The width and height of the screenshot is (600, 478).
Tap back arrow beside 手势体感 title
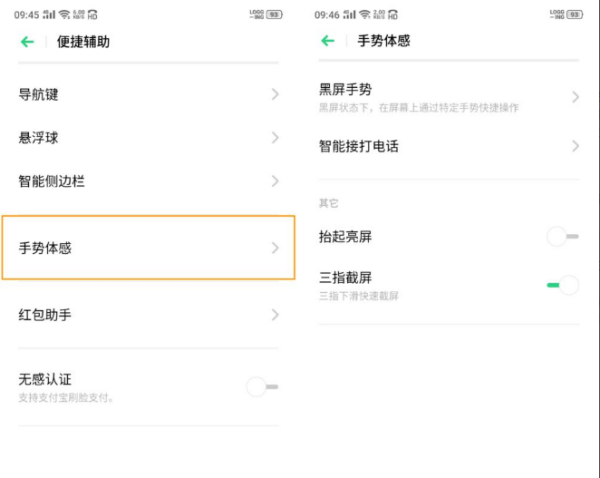coord(327,41)
